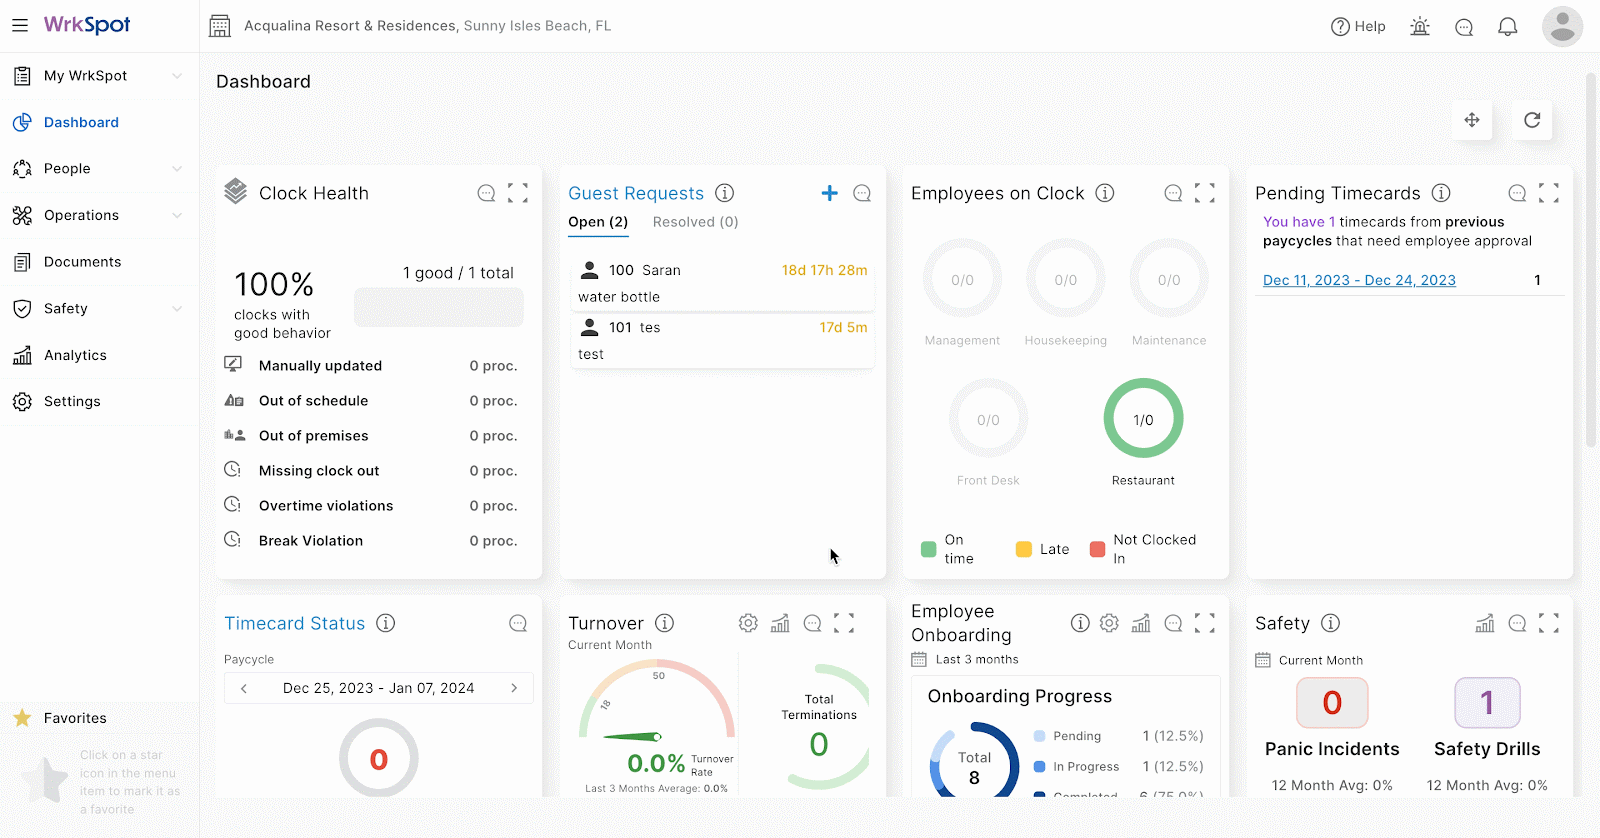Image resolution: width=1600 pixels, height=838 pixels.
Task: Expand the Clock Health widget to fullscreen
Action: click(517, 193)
